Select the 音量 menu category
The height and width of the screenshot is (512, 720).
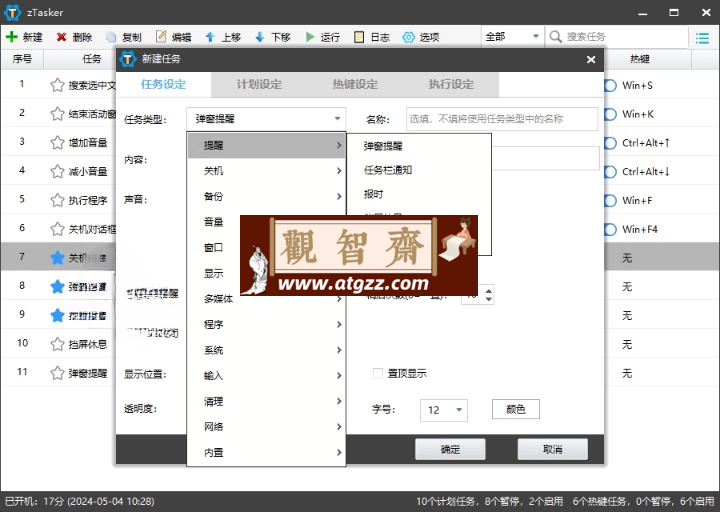click(214, 222)
